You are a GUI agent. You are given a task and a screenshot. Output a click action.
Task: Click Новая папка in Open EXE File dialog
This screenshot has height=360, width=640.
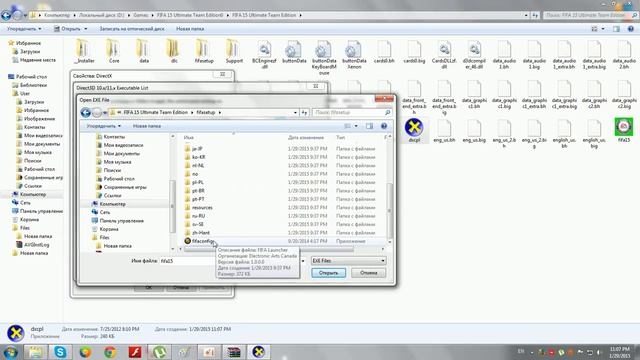point(147,126)
